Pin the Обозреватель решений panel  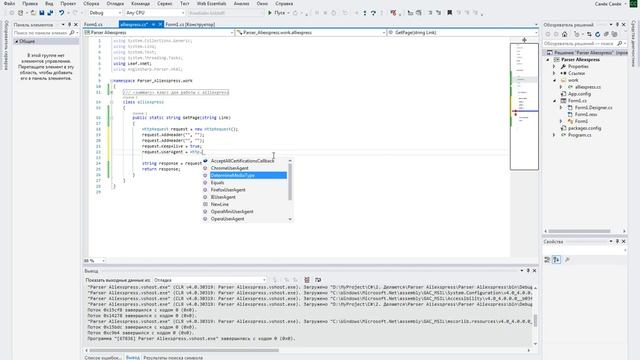[x=617, y=25]
